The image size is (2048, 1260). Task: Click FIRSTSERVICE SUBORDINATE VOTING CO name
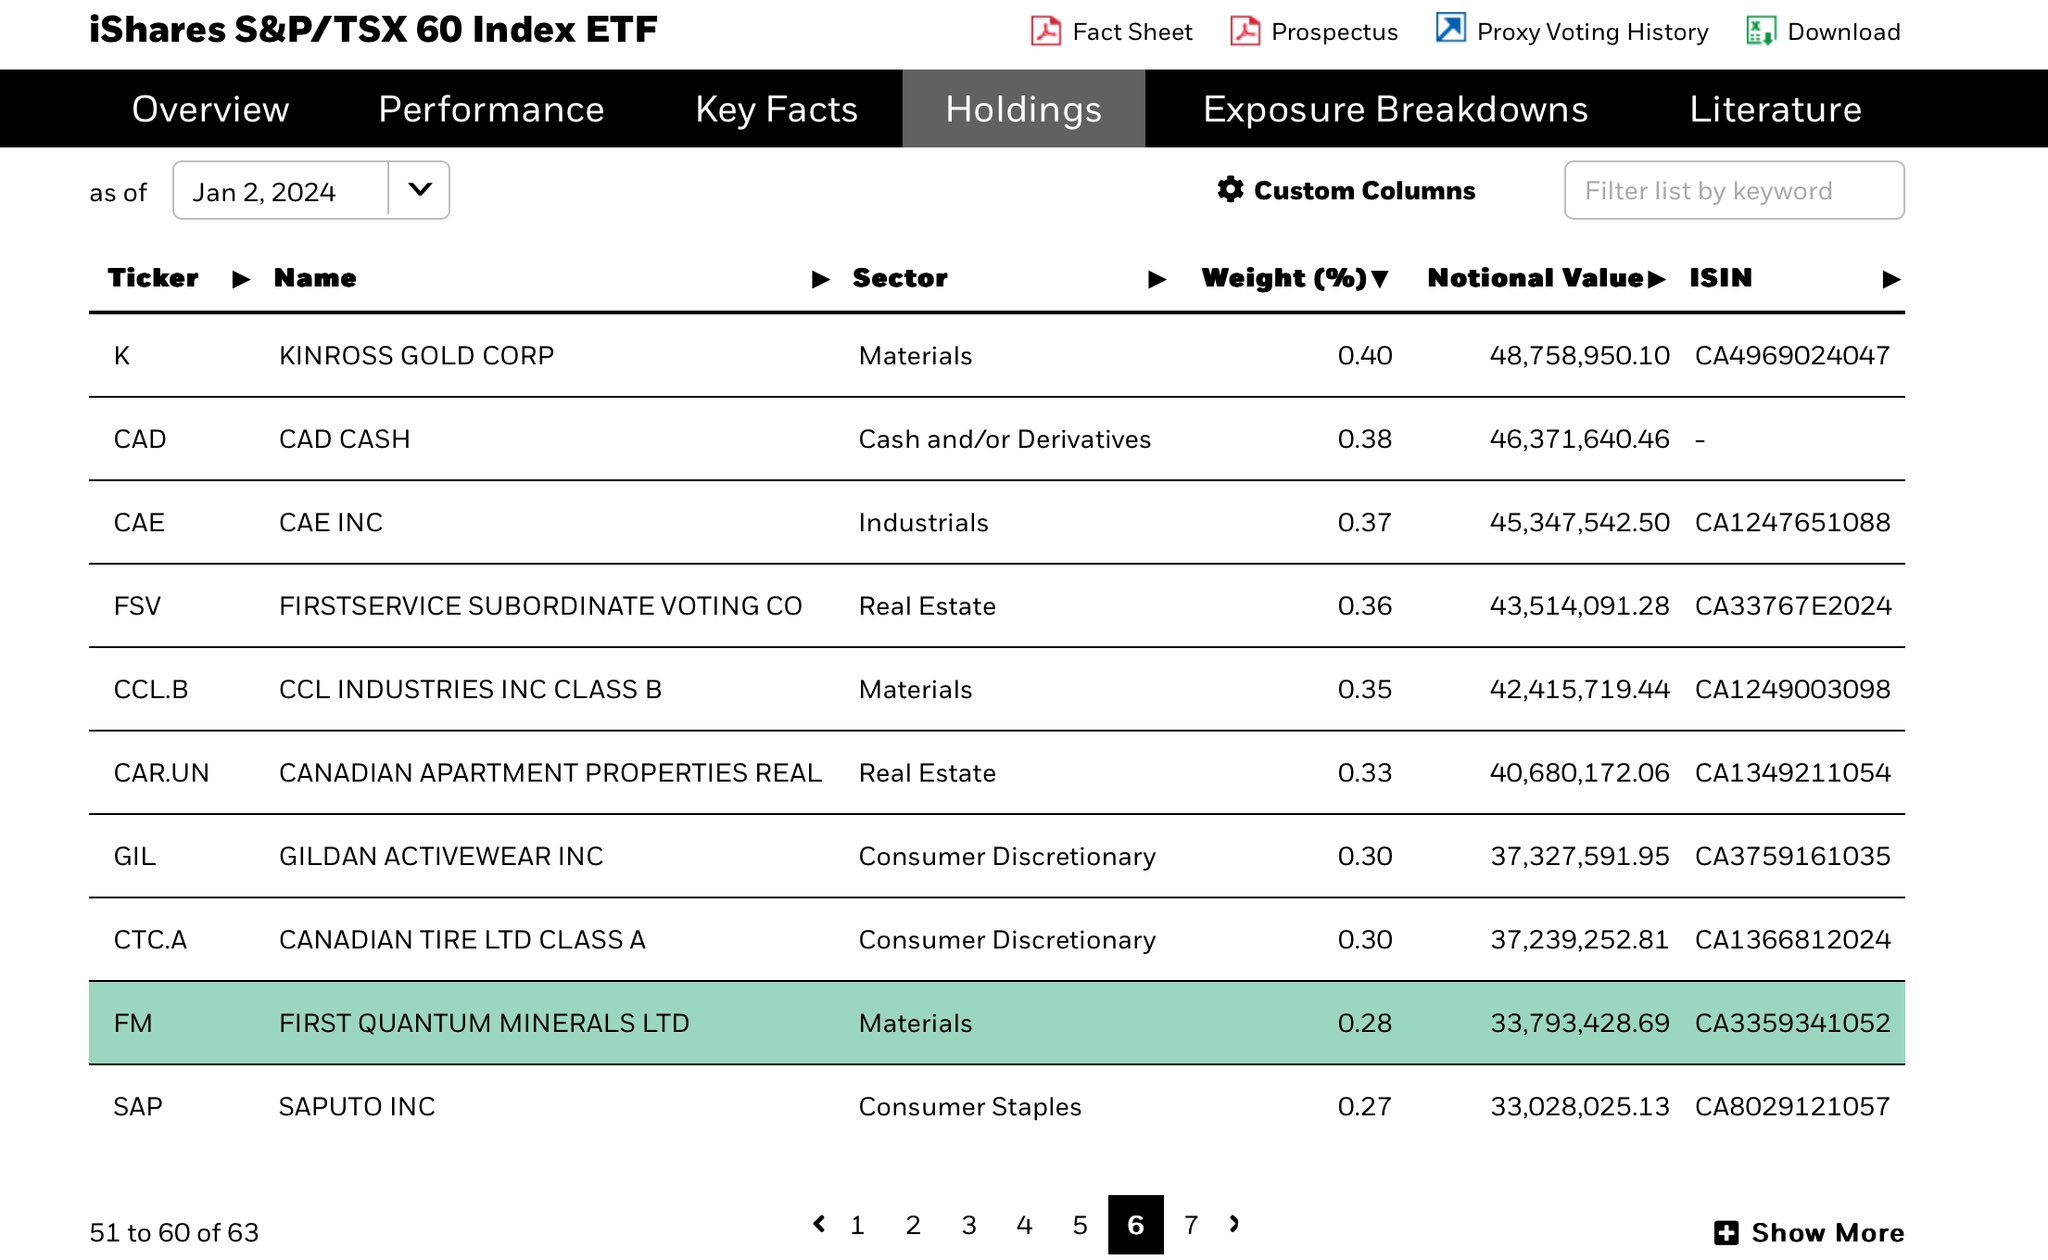pyautogui.click(x=540, y=606)
